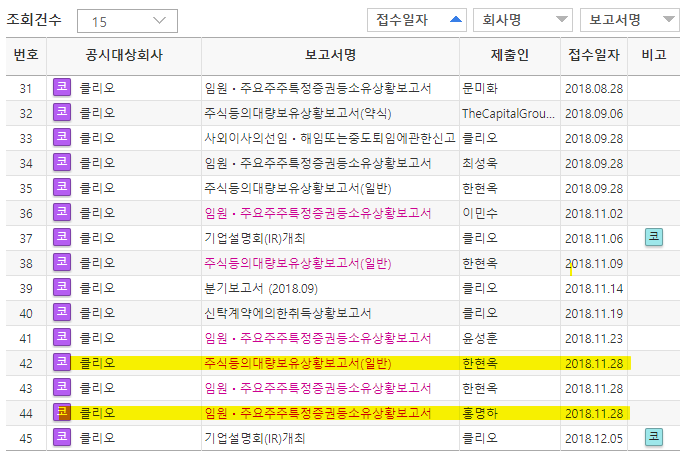This screenshot has height=459, width=680.
Task: Open row 34 report filed by 최성욱
Action: click(x=318, y=163)
